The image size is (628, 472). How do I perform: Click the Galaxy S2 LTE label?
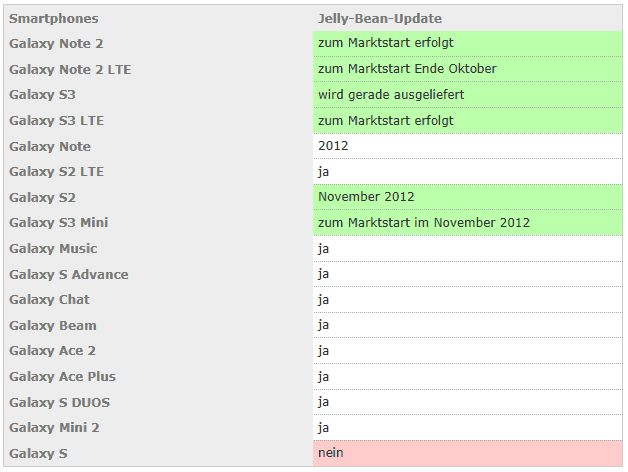56,171
